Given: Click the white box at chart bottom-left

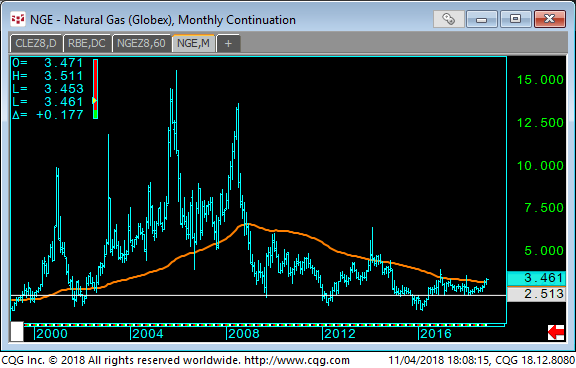Looking at the screenshot, I should click(17, 331).
